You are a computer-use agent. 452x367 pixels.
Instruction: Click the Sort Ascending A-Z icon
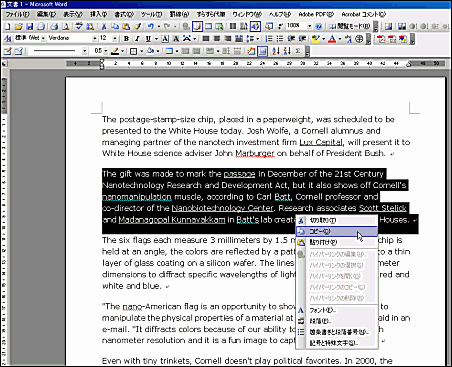[276, 51]
